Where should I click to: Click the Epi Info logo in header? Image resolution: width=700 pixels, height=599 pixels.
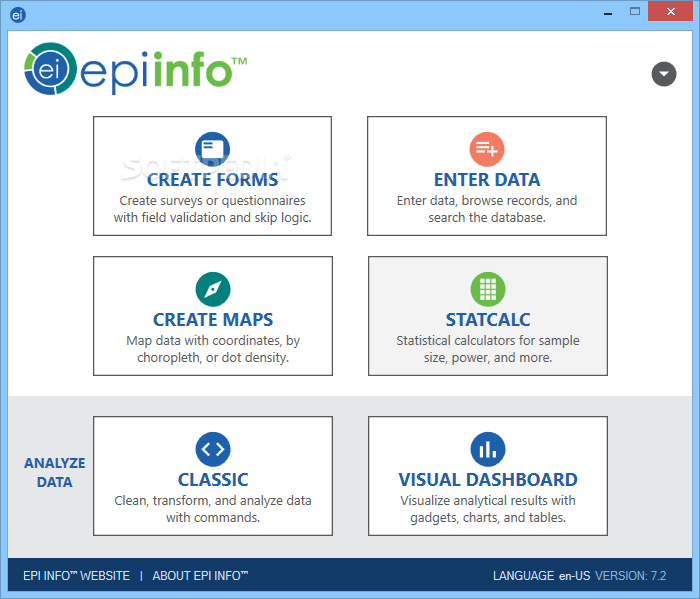click(135, 69)
